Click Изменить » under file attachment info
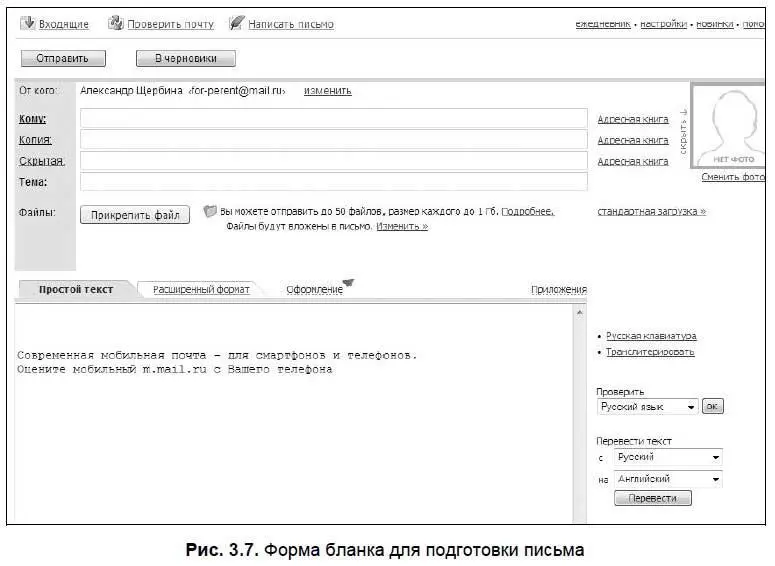The image size is (775, 566). pos(402,226)
